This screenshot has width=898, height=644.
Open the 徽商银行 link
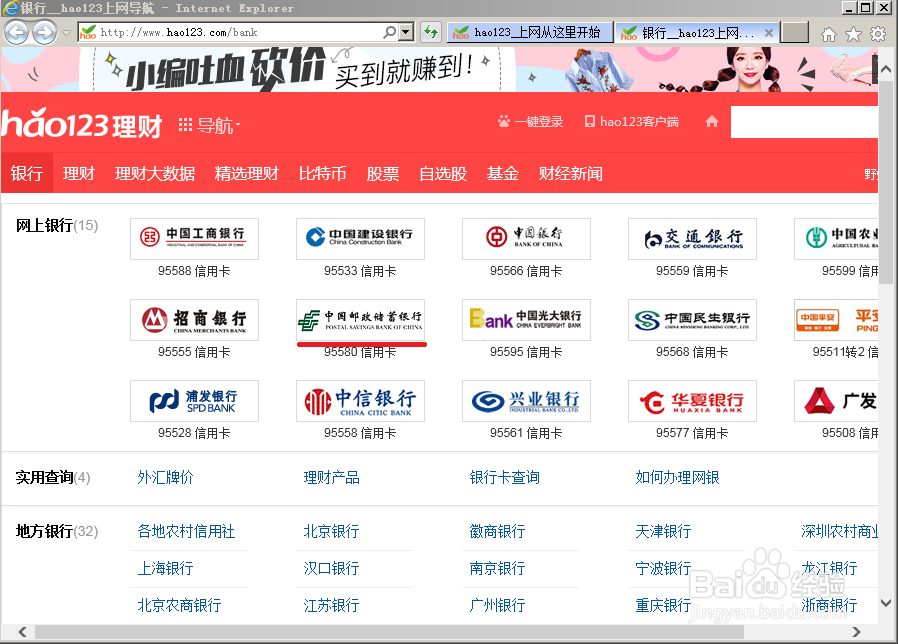coord(497,531)
